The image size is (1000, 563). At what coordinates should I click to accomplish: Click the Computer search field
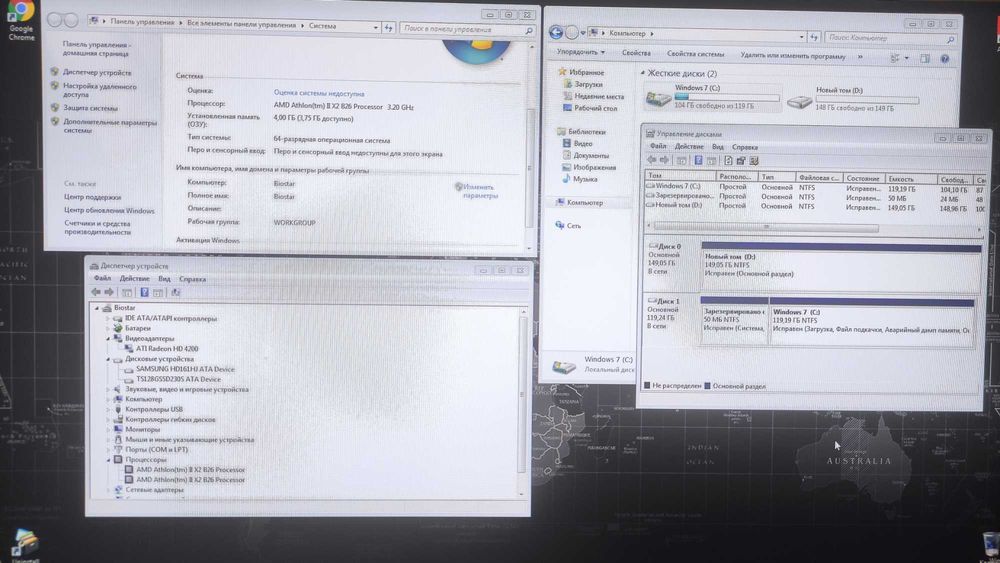(x=891, y=38)
